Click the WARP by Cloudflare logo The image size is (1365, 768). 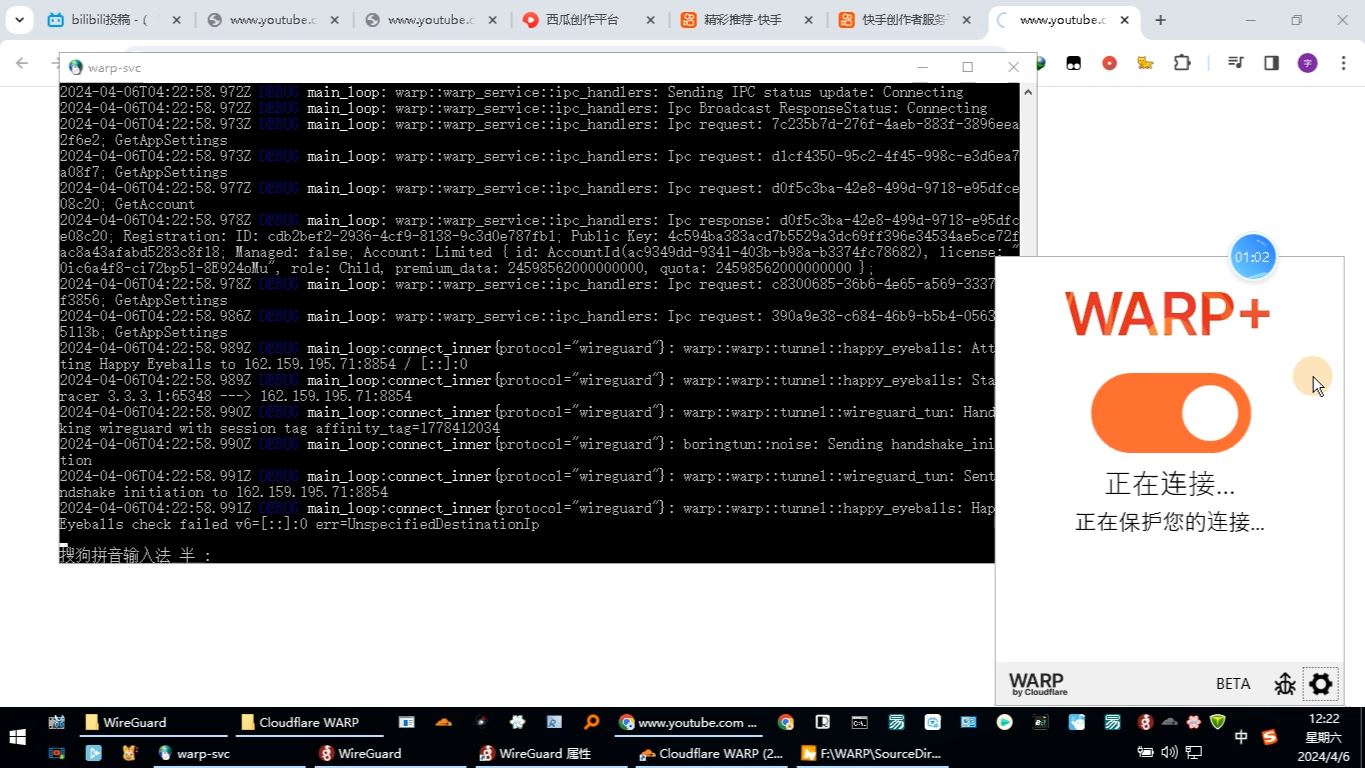tap(1037, 684)
